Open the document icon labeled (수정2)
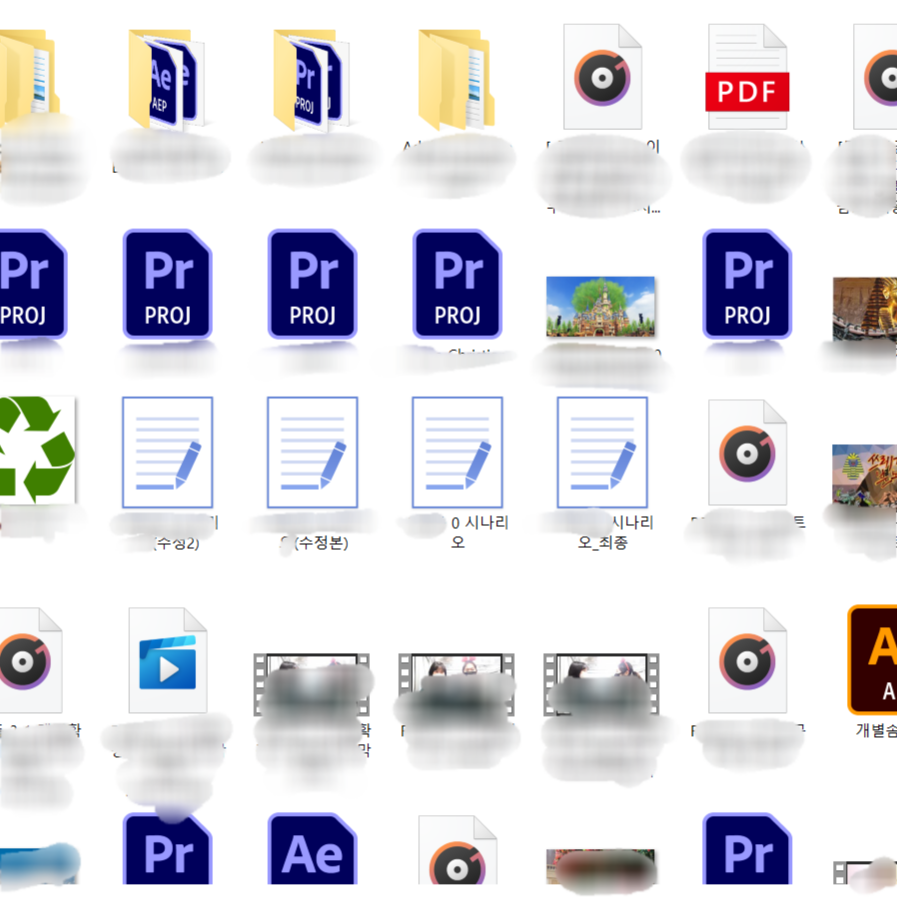 [168, 452]
